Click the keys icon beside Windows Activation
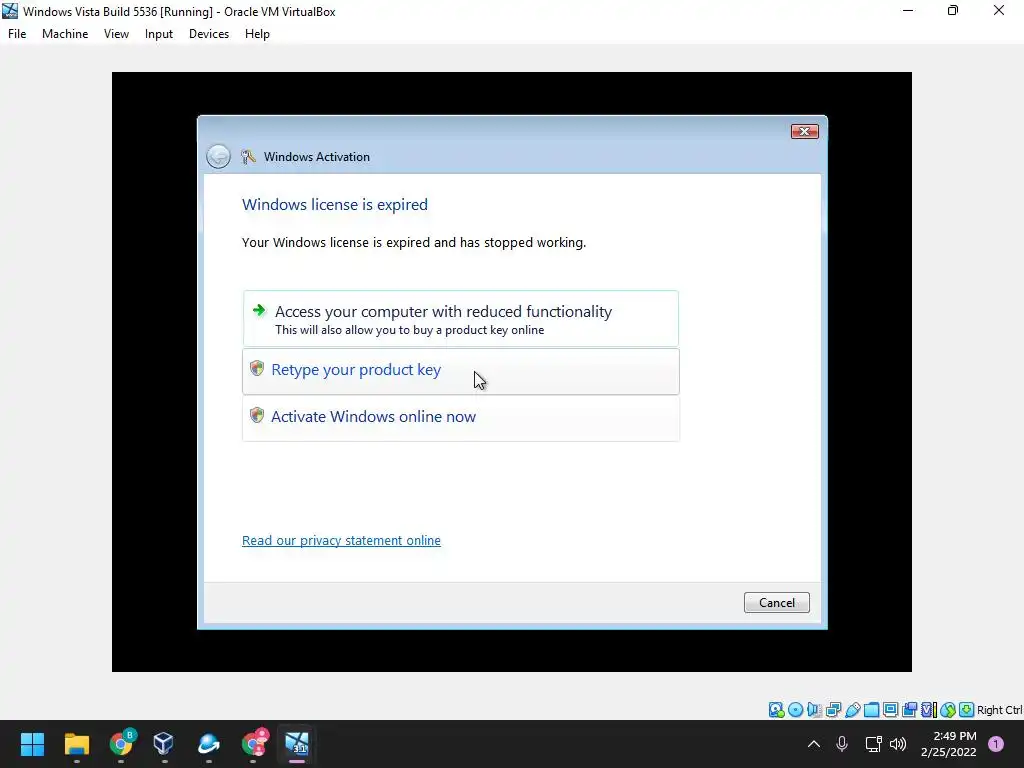 pos(248,157)
